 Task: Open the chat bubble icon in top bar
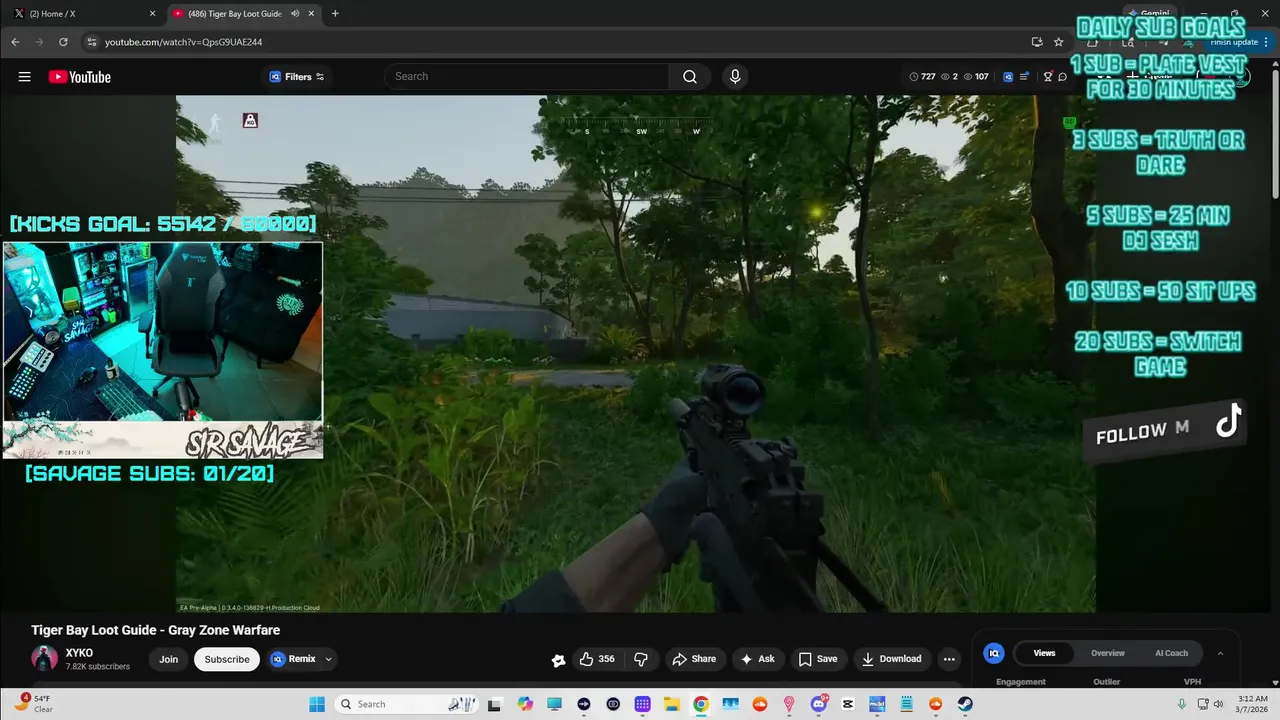point(1063,77)
